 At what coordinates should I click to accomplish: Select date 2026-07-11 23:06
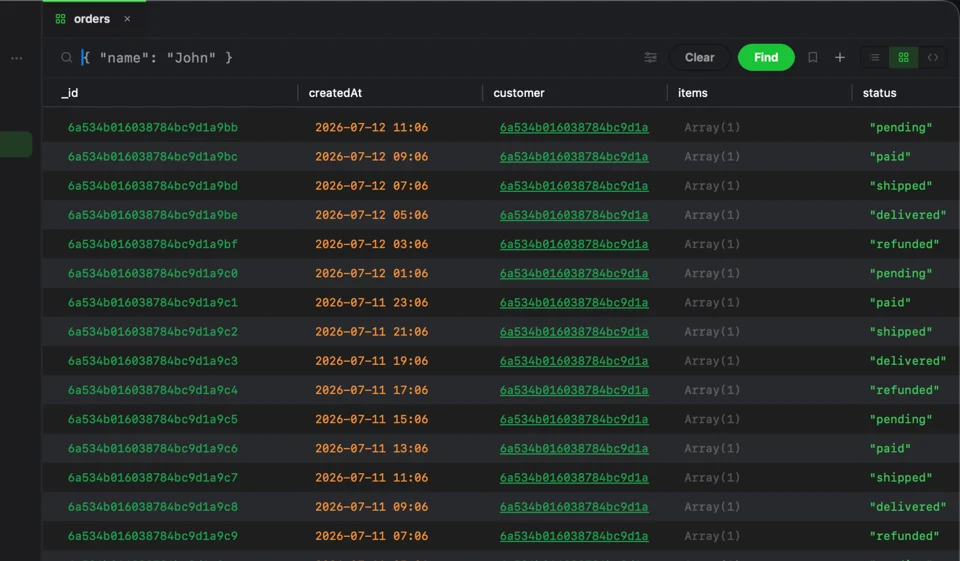pyautogui.click(x=372, y=303)
